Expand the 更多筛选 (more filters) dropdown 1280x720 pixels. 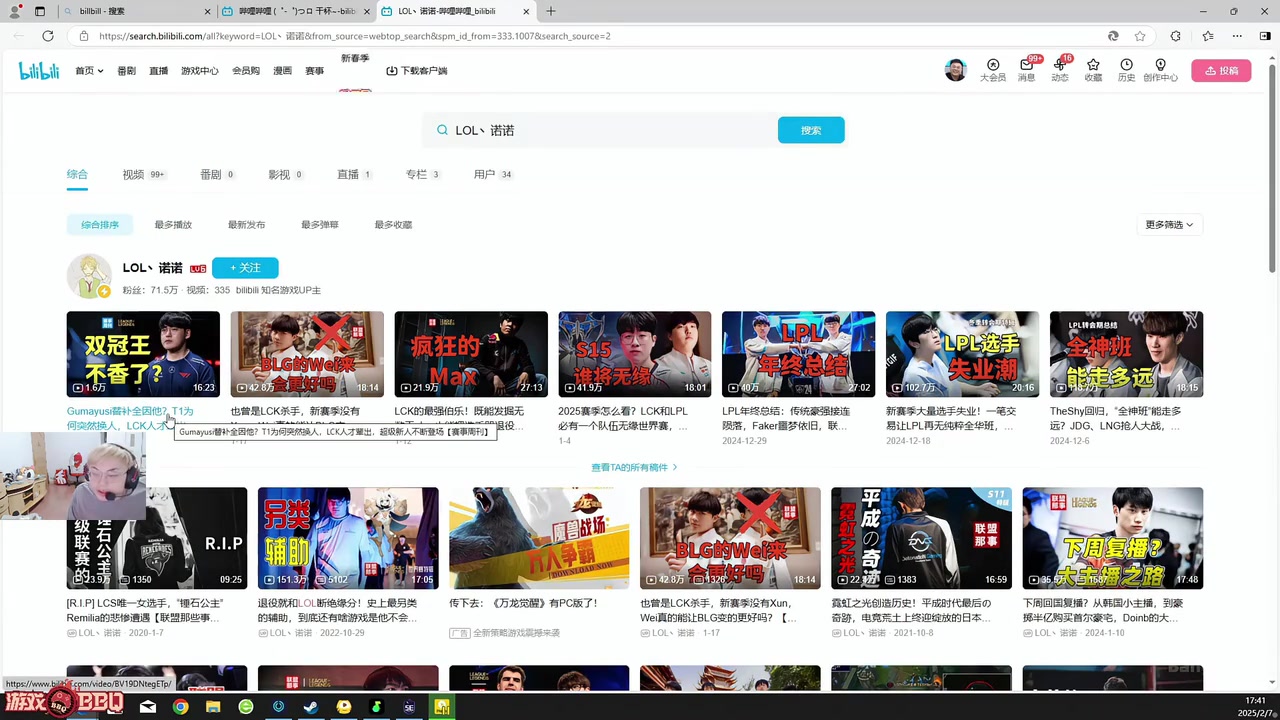coord(1168,224)
